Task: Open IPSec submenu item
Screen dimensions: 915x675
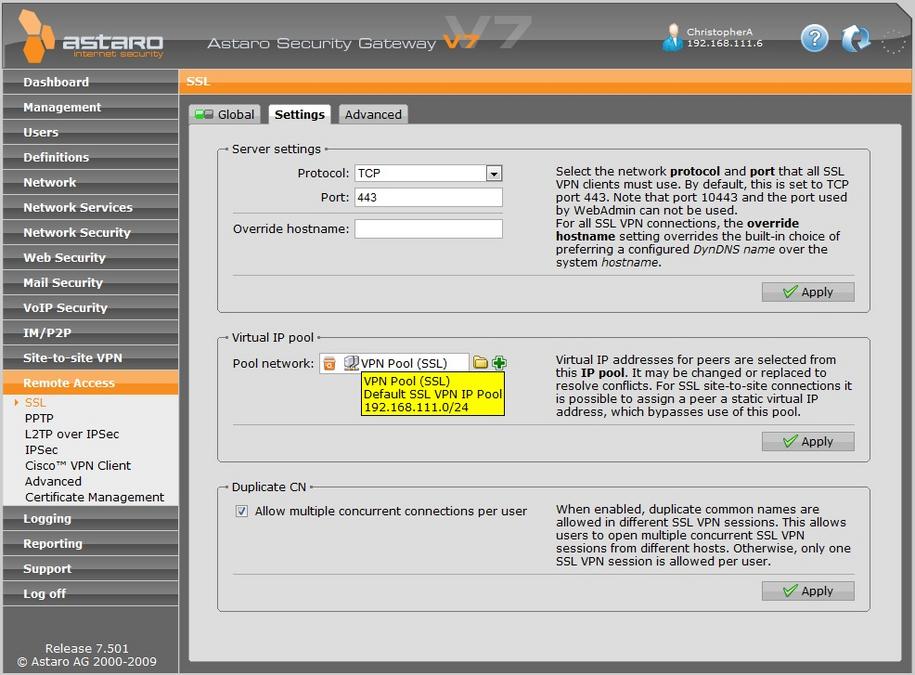Action: (41, 450)
